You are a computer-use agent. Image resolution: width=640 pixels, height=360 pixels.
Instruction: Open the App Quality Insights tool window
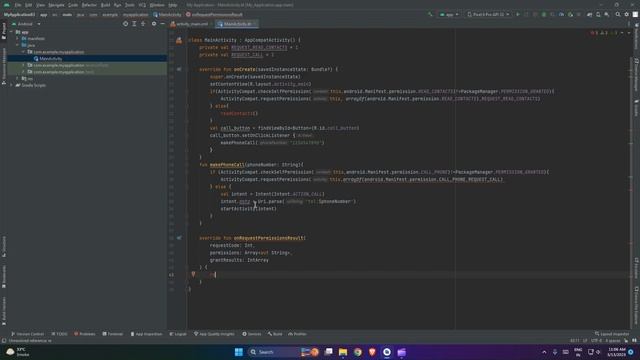click(x=215, y=334)
